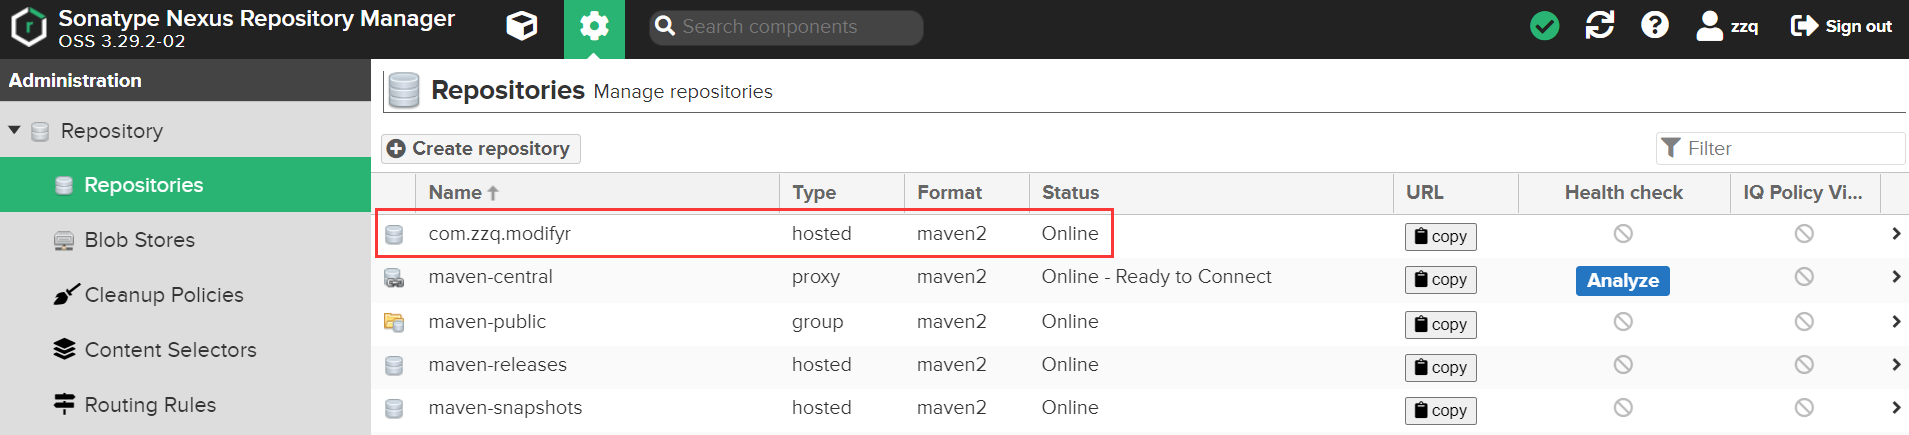Sort by the Name column header

[597, 193]
